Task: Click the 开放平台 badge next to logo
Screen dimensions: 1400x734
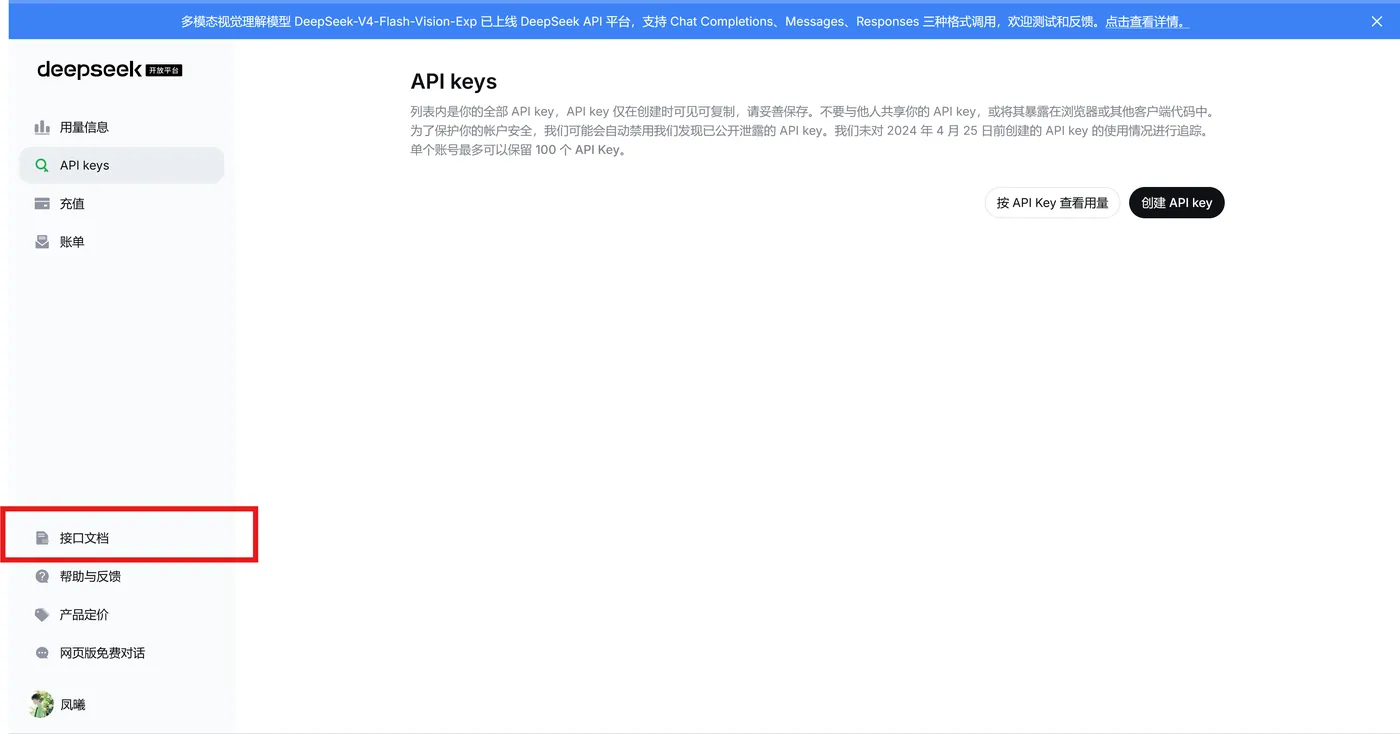Action: [x=164, y=70]
